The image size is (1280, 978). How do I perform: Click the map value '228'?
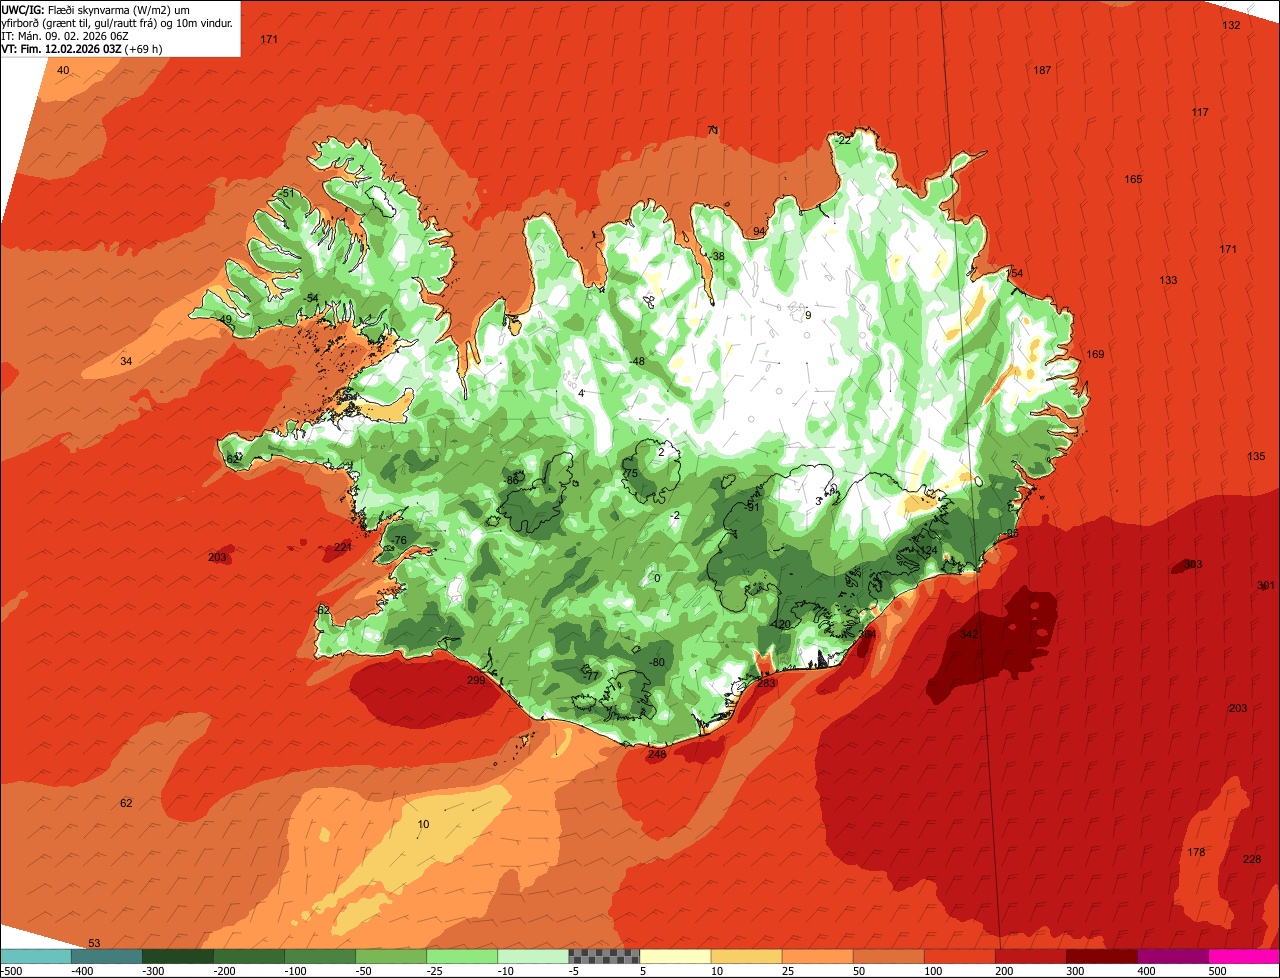1252,859
